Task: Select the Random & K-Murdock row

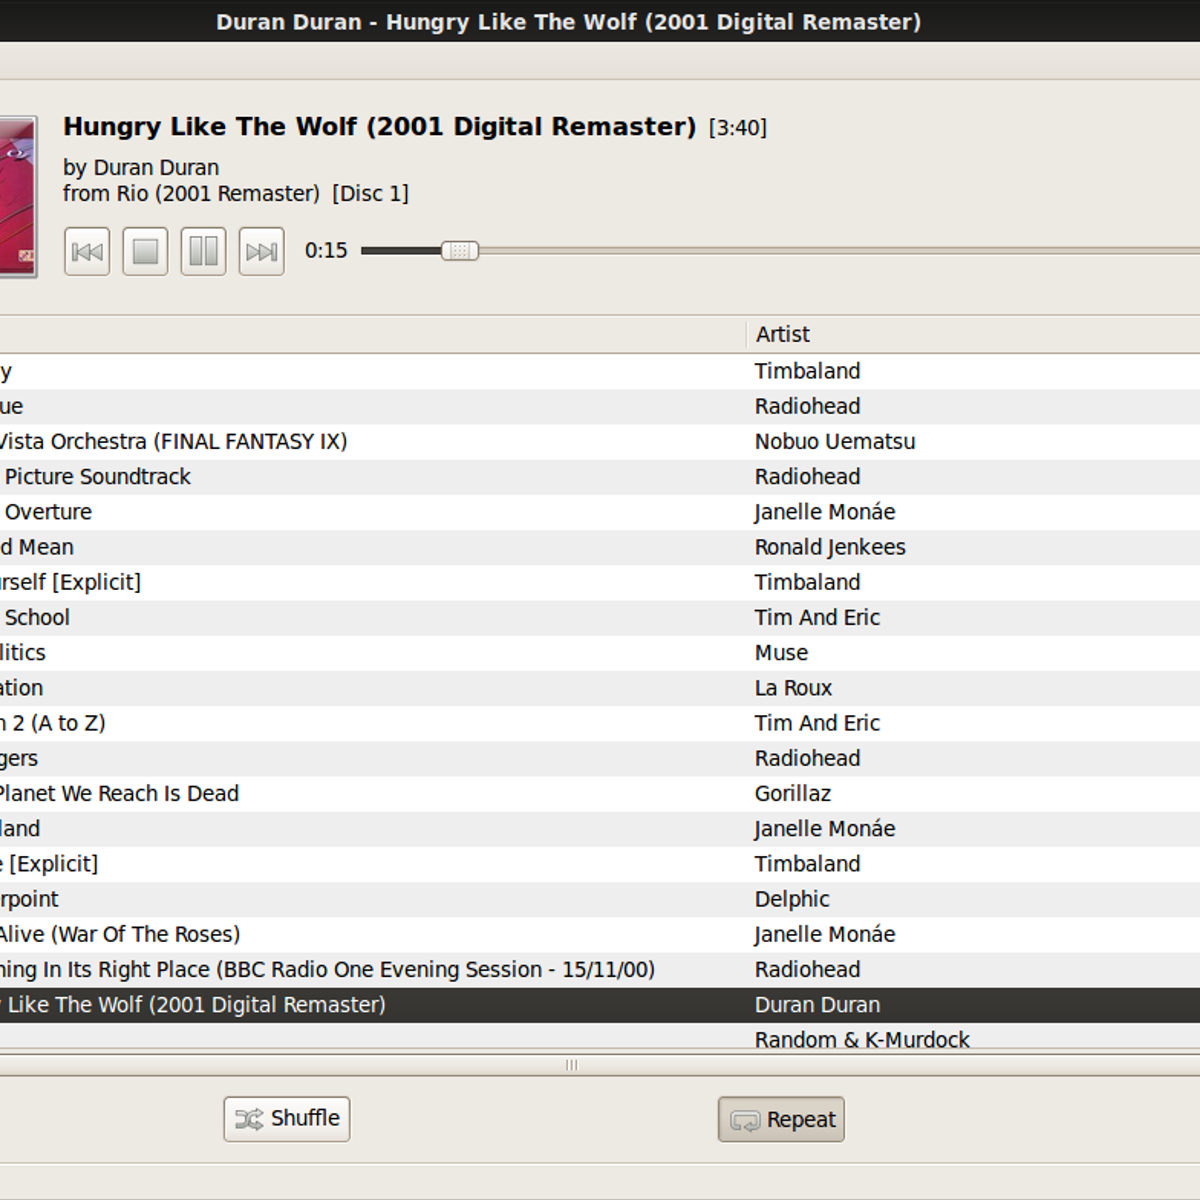Action: tap(600, 1037)
